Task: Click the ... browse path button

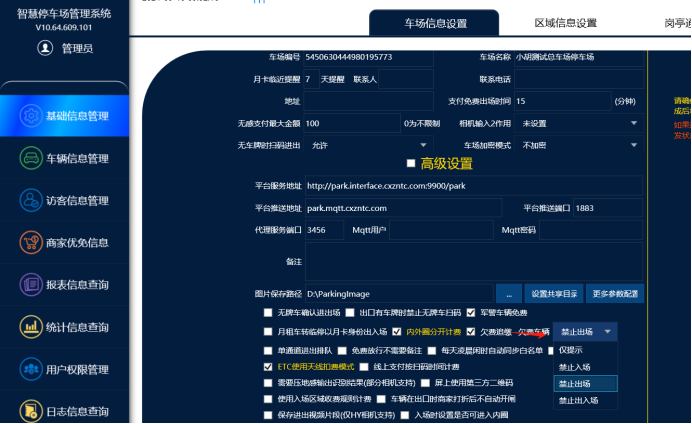Action: click(x=509, y=294)
